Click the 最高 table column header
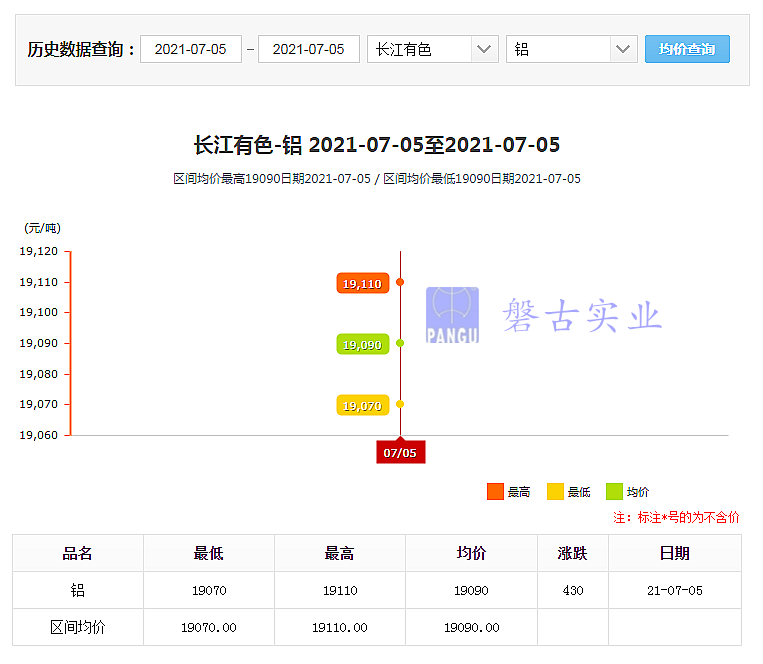The height and width of the screenshot is (664, 763). (x=340, y=553)
